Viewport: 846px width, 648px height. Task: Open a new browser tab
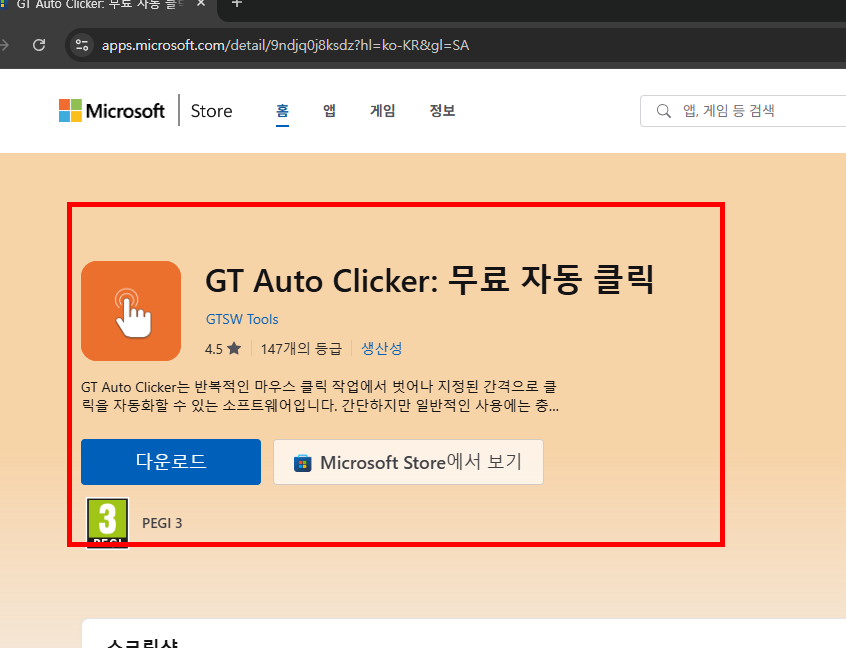click(x=236, y=4)
